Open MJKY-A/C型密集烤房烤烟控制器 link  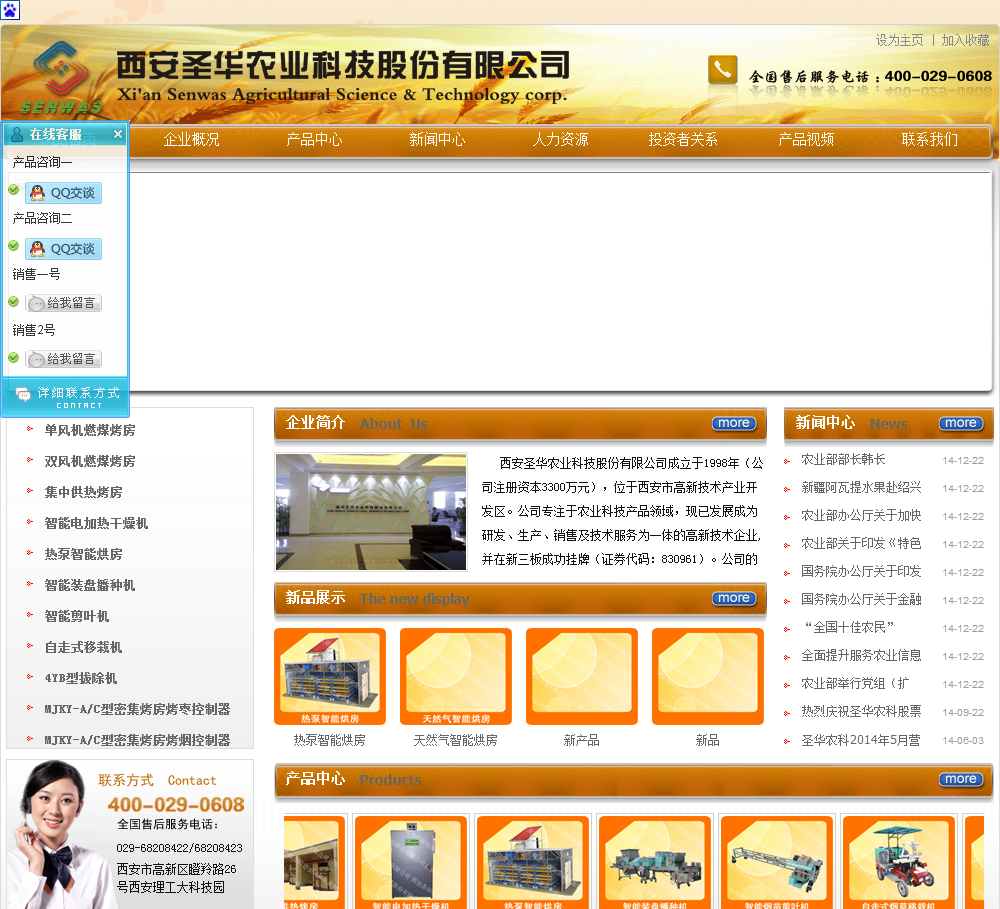point(137,740)
